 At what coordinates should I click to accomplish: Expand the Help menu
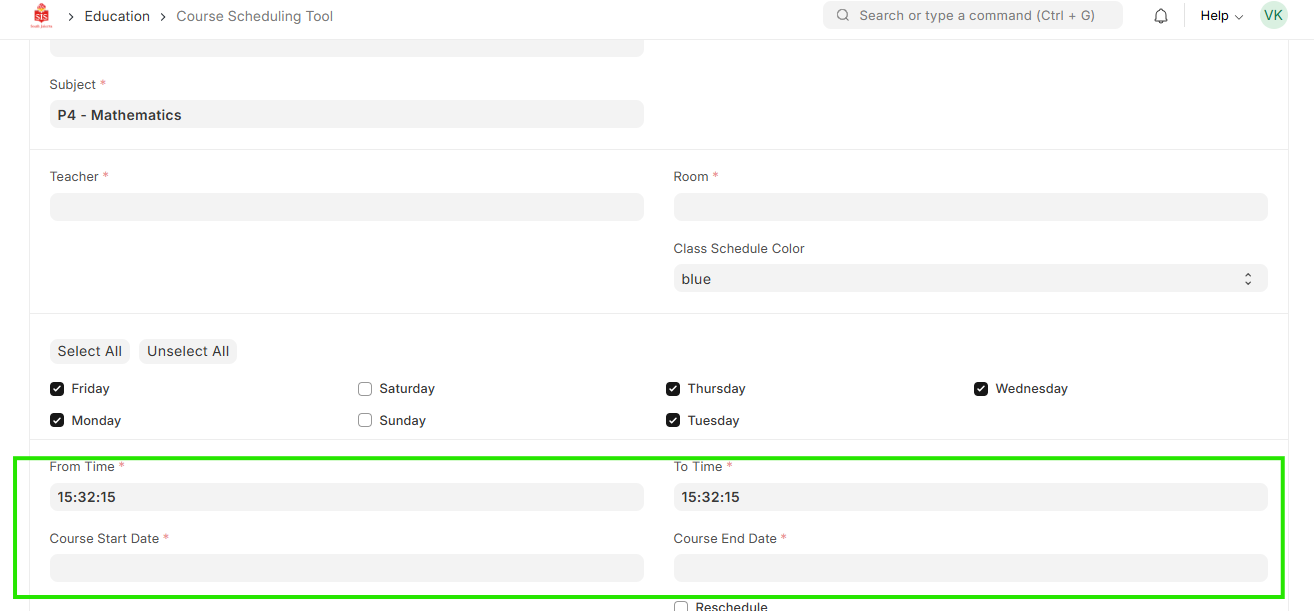pos(1220,16)
